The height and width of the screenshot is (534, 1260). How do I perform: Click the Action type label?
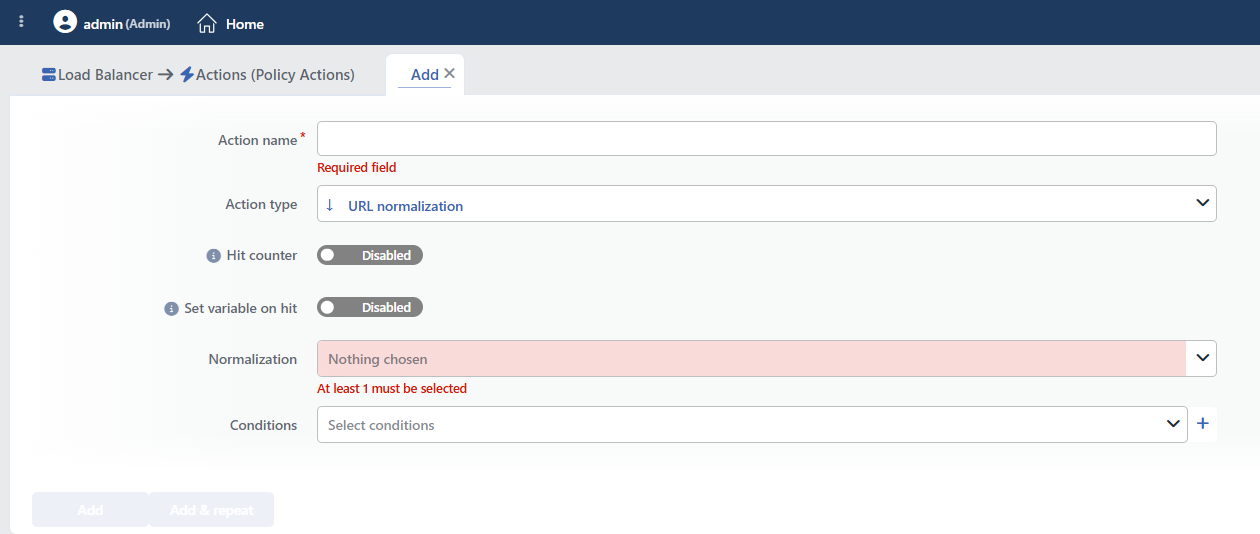pyautogui.click(x=261, y=204)
